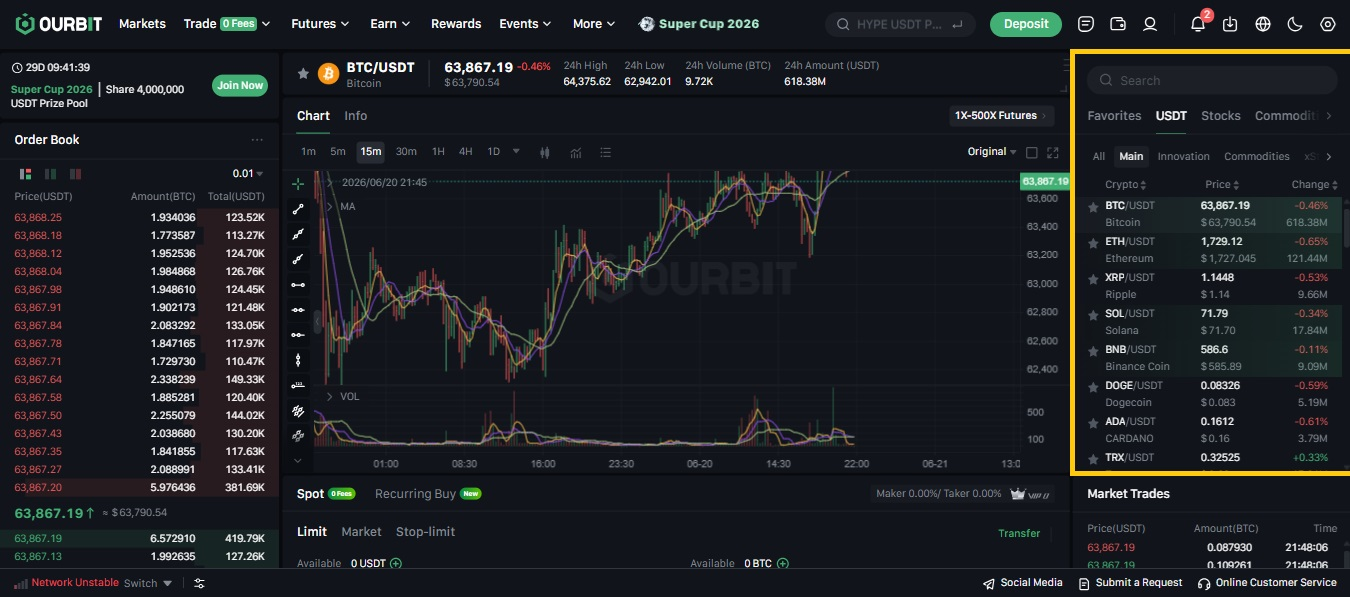The width and height of the screenshot is (1350, 597).
Task: Open the chart indicators icon
Action: [x=576, y=152]
